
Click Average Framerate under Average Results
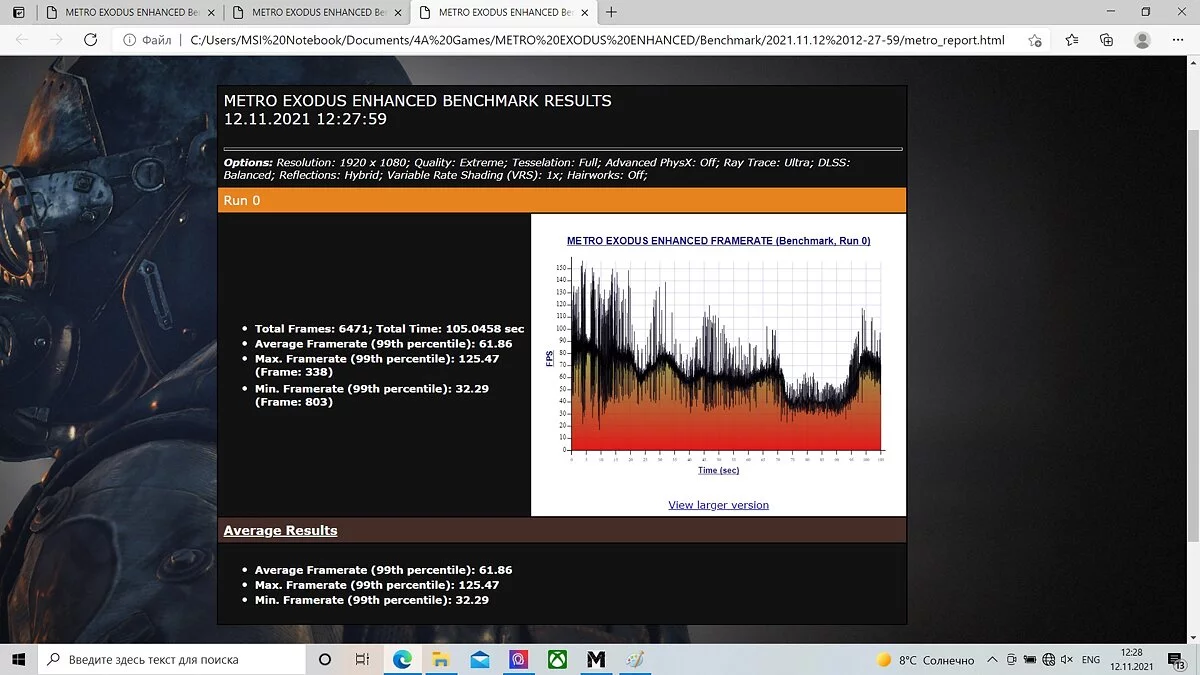(x=383, y=570)
